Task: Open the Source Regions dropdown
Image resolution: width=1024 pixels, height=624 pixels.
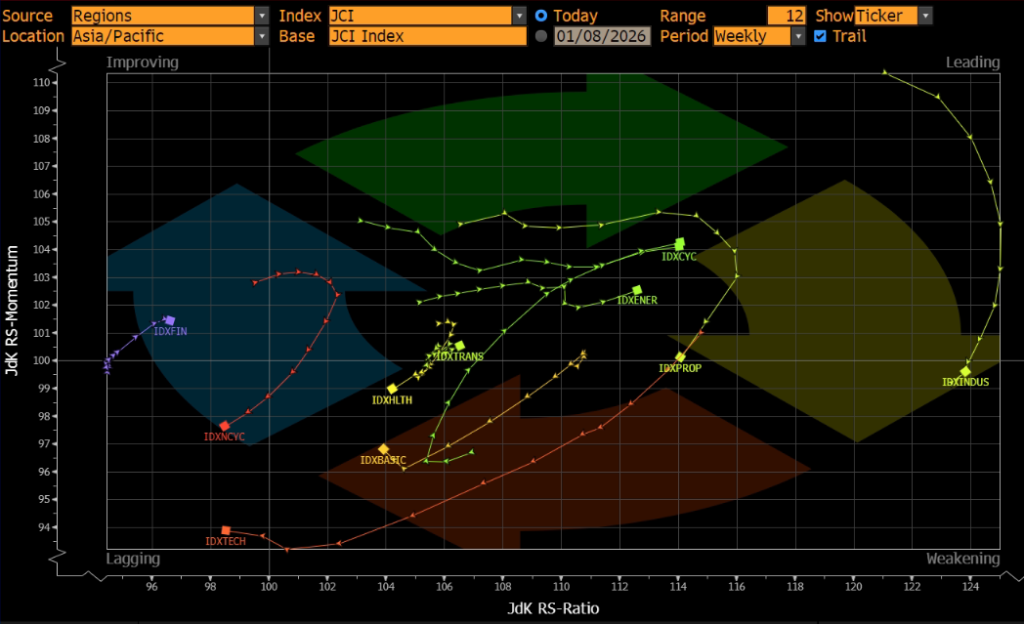Action: 262,16
